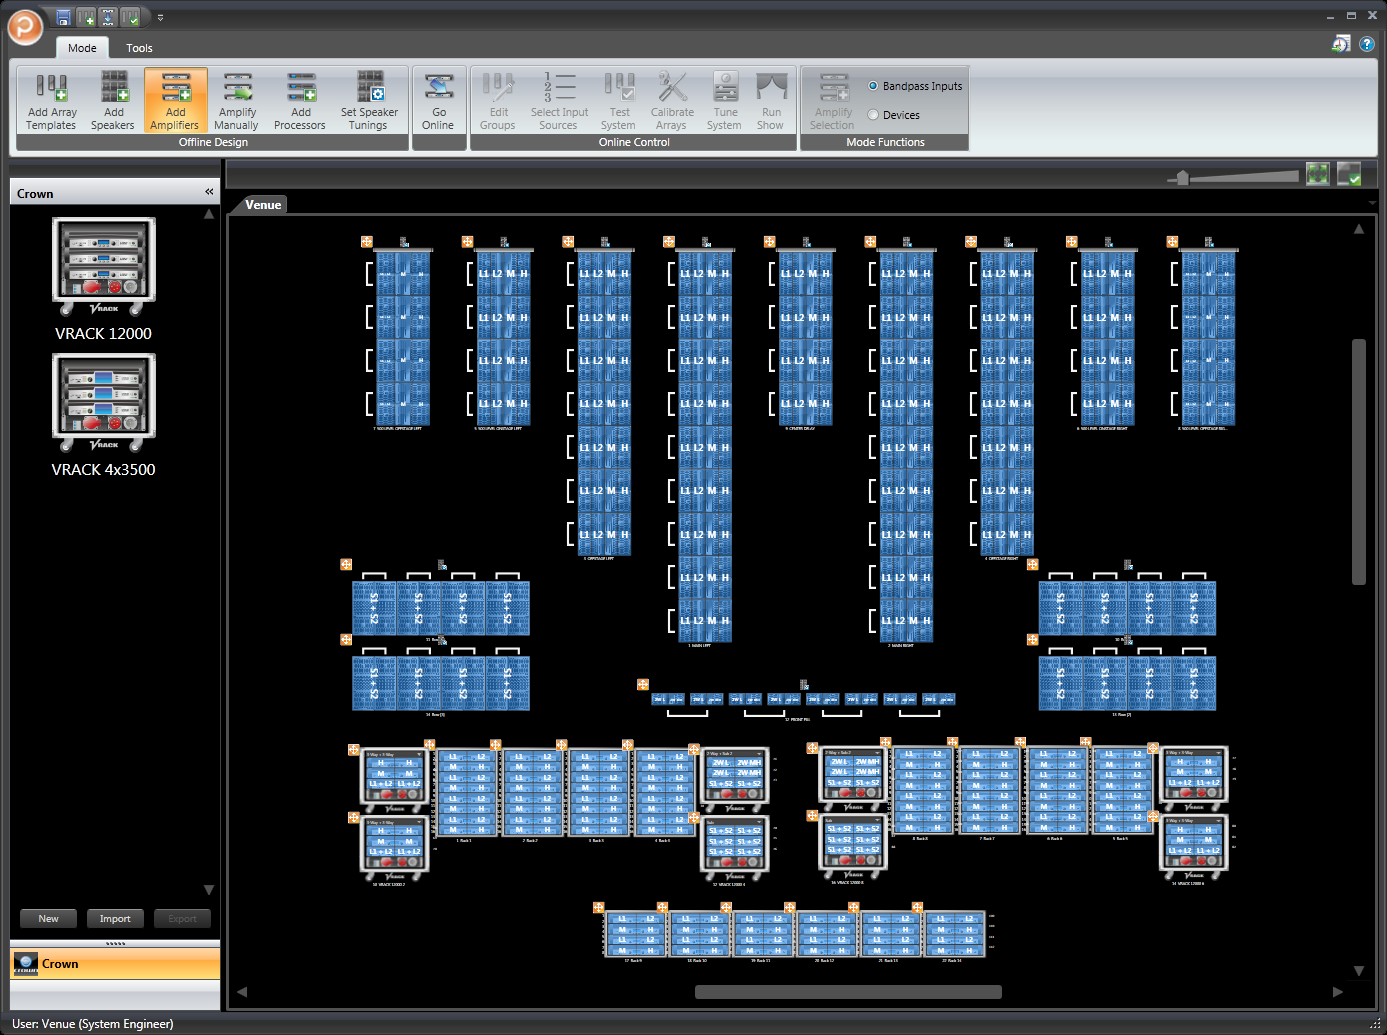Select the Venue tab
Viewport: 1387px width, 1035px height.
(262, 204)
